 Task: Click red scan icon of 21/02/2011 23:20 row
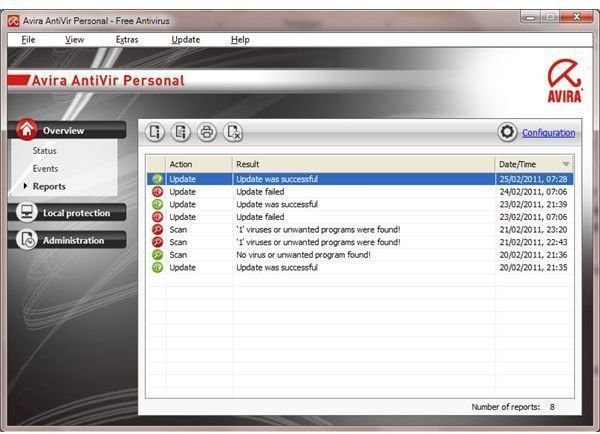[157, 229]
